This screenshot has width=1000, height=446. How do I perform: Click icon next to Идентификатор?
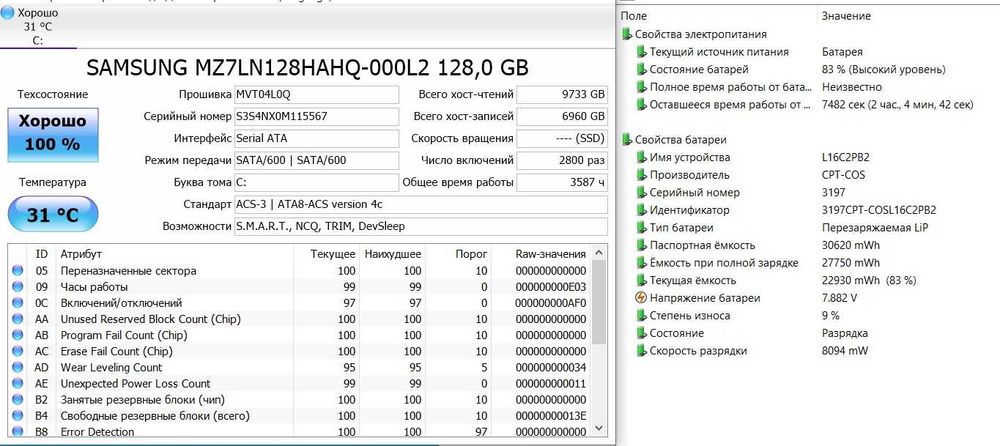pos(642,210)
